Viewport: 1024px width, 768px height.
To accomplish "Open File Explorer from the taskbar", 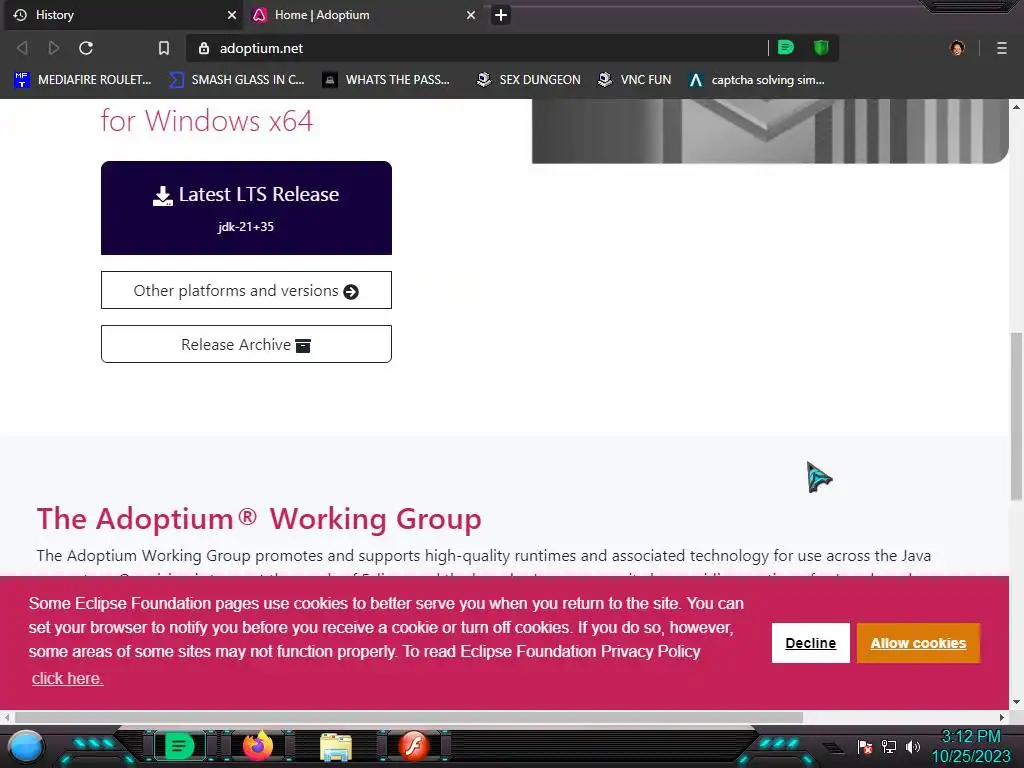I will pyautogui.click(x=336, y=747).
